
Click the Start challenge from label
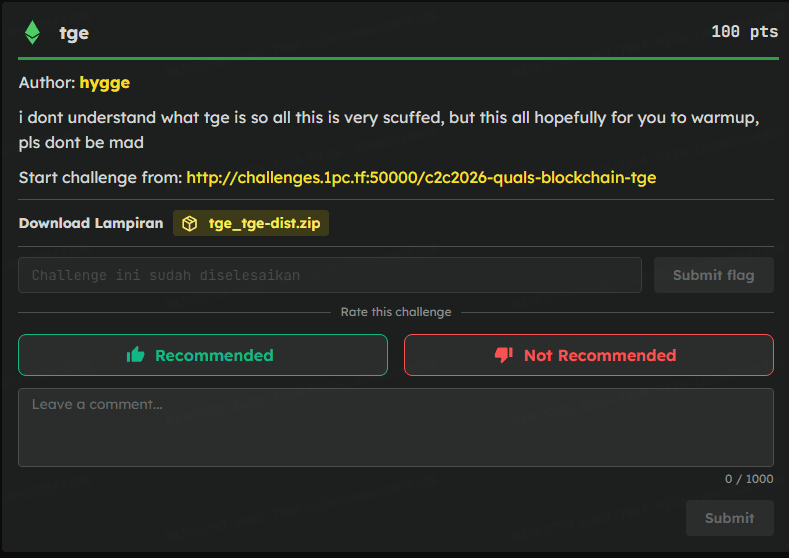tap(100, 178)
